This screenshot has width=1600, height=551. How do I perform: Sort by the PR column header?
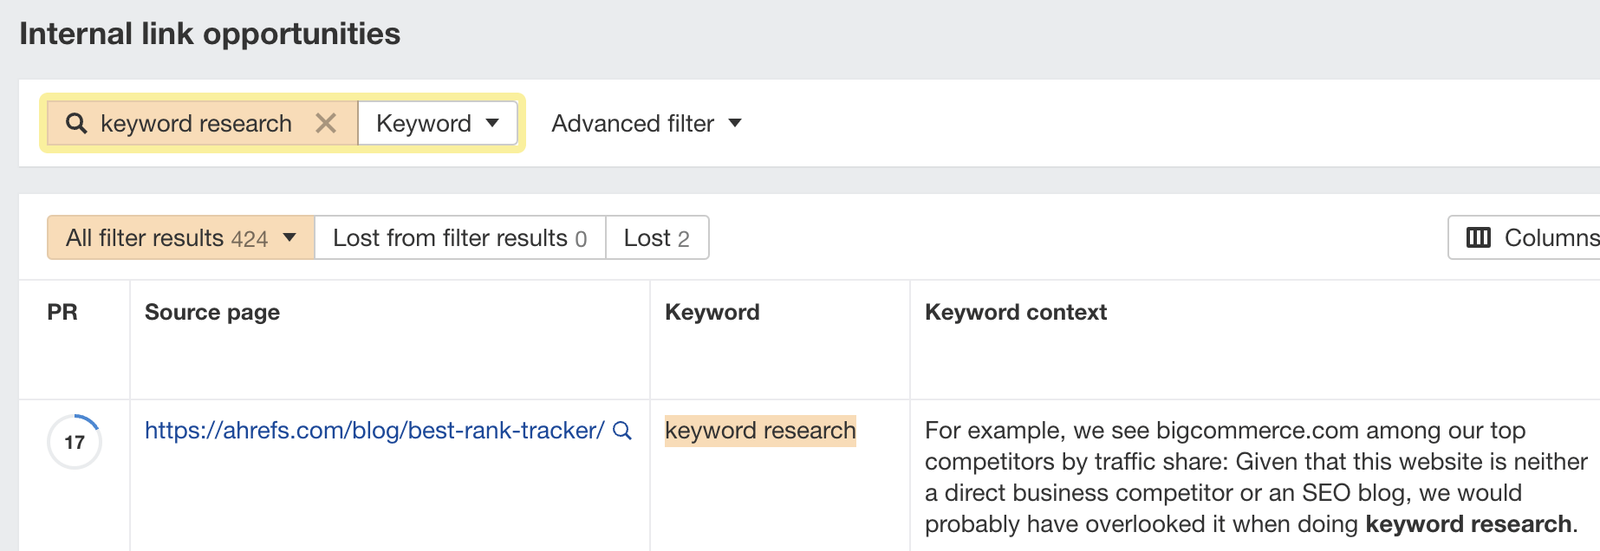click(62, 312)
